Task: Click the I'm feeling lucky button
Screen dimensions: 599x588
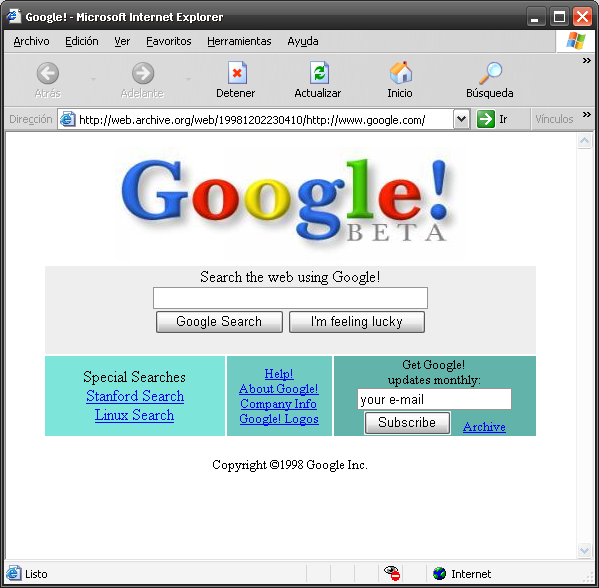Action: click(x=357, y=322)
